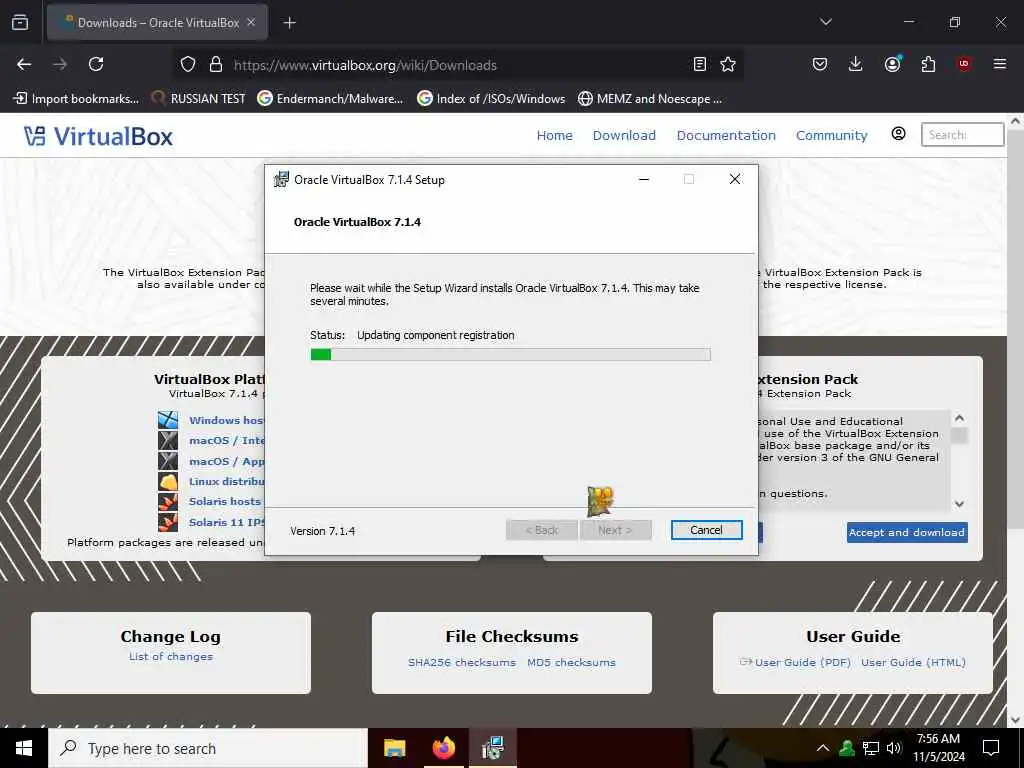1024x768 pixels.
Task: Click the site padlock icon
Action: tap(216, 64)
